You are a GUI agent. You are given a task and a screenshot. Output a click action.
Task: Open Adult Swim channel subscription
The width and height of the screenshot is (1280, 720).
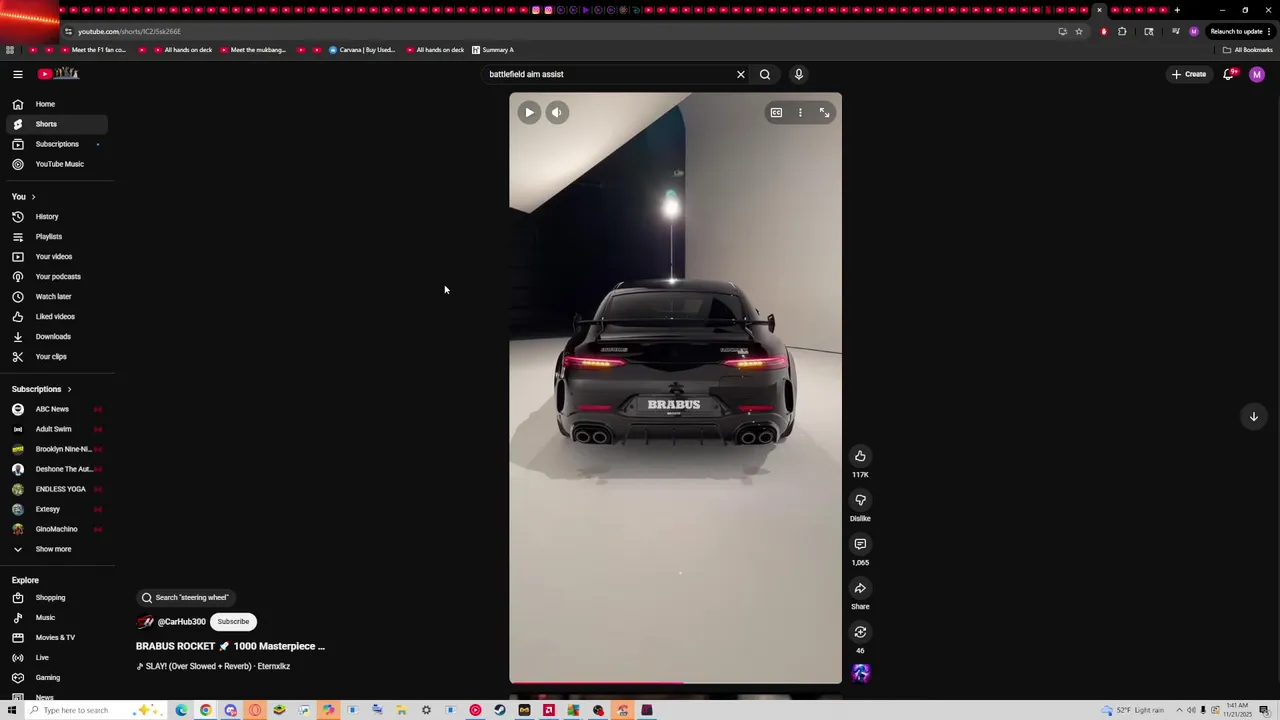point(55,429)
